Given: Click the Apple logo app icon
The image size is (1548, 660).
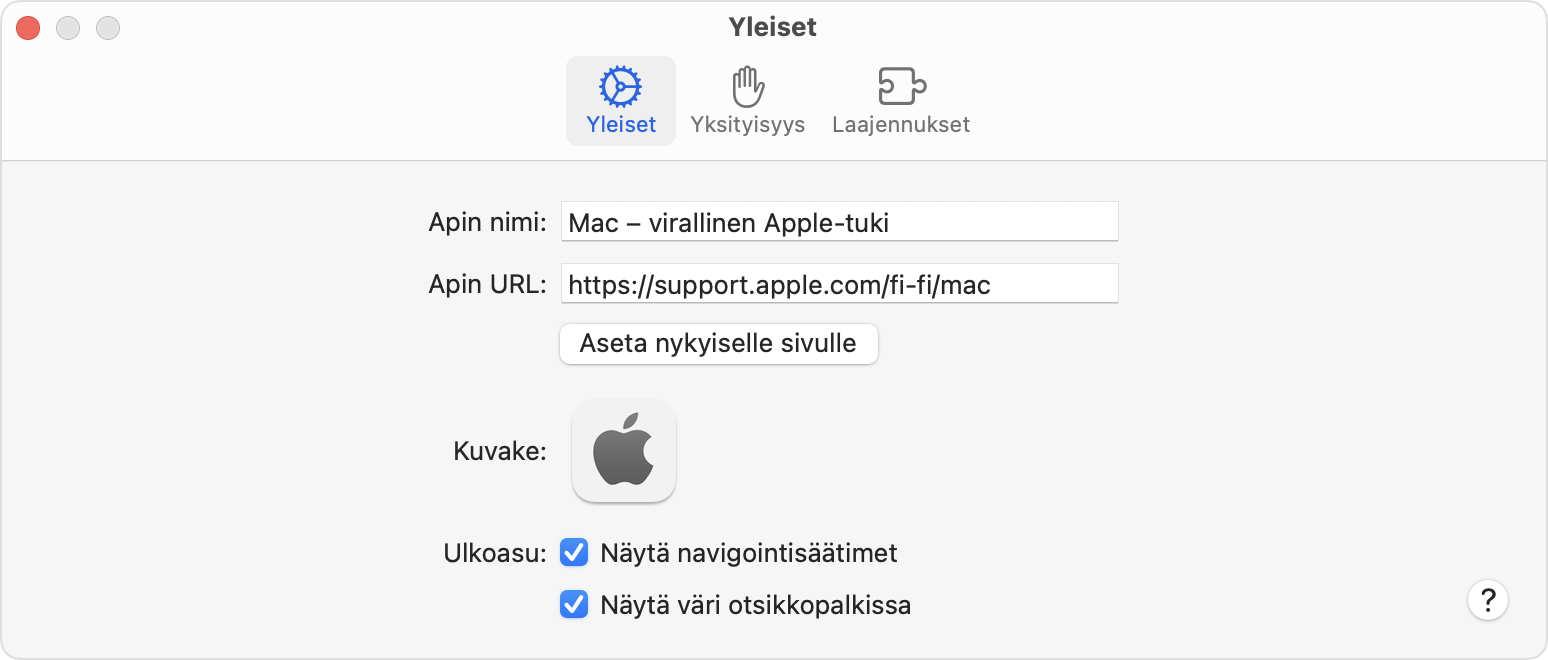Looking at the screenshot, I should [624, 451].
